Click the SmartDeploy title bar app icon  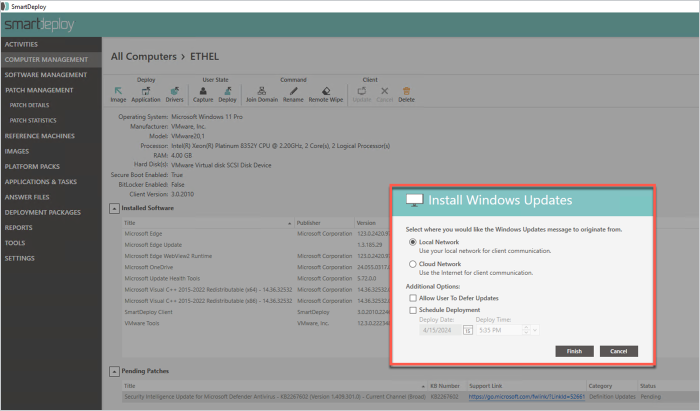(x=5, y=6)
